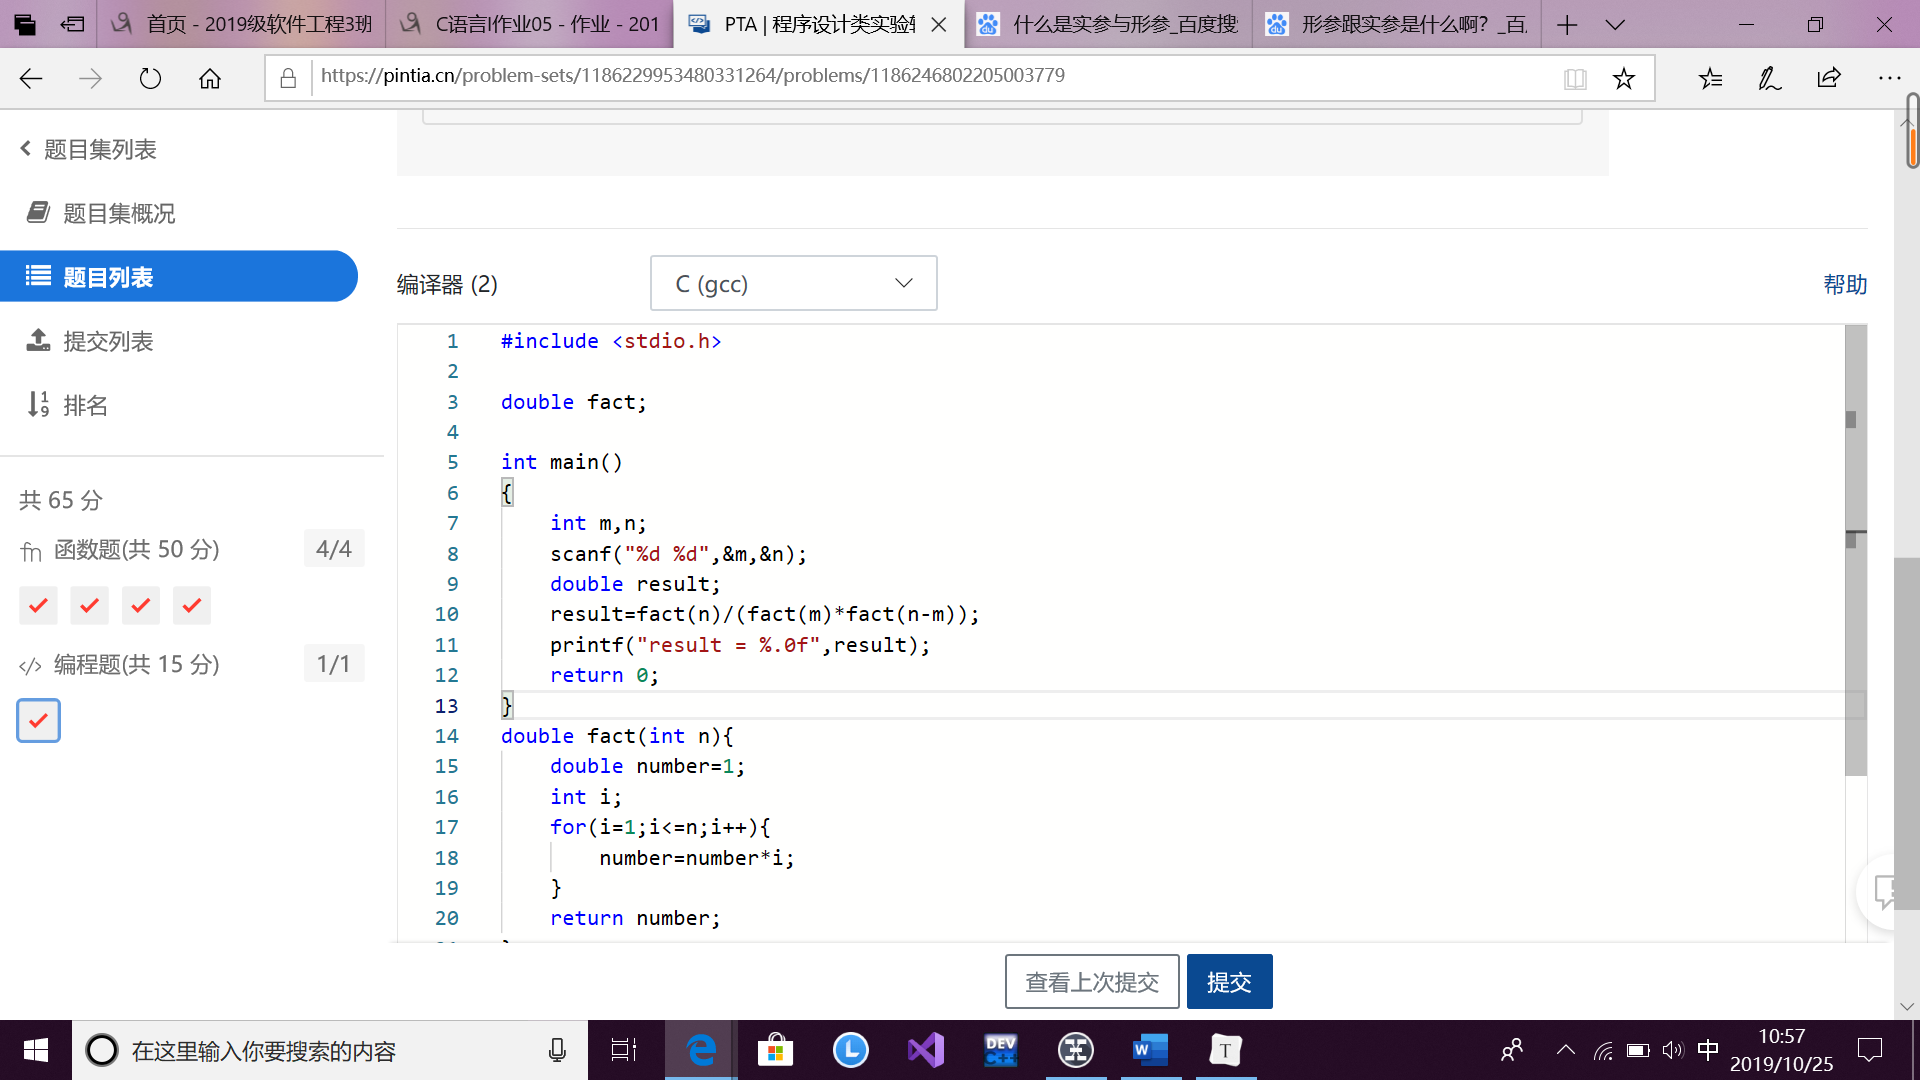1920x1080 pixels.
Task: Open Visual Studio from taskbar
Action: pyautogui.click(x=925, y=1050)
